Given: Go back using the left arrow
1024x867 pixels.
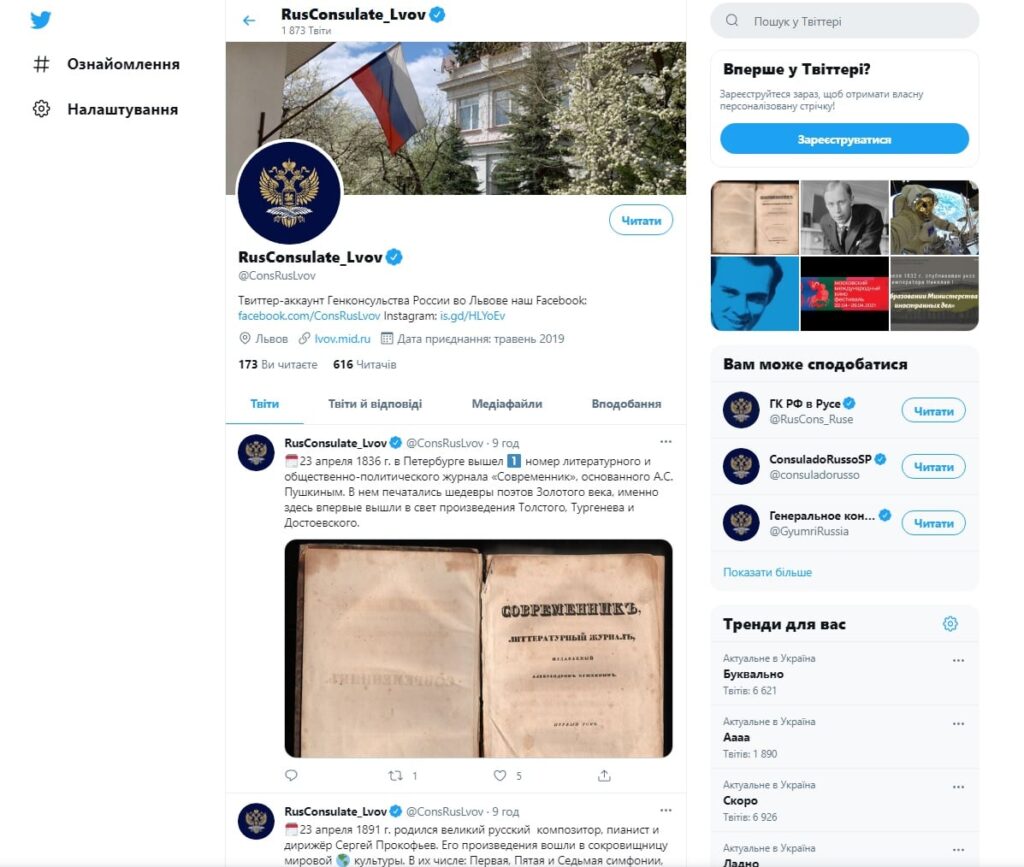Looking at the screenshot, I should [249, 21].
